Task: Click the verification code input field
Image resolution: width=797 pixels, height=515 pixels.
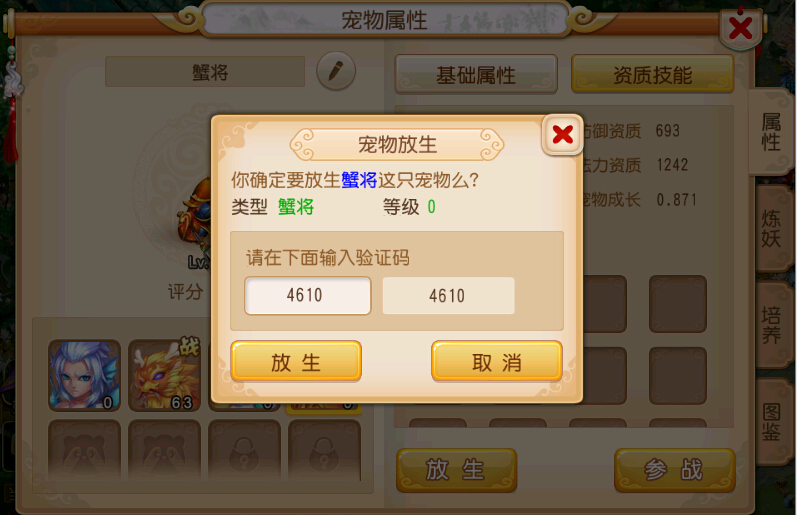Action: (308, 295)
